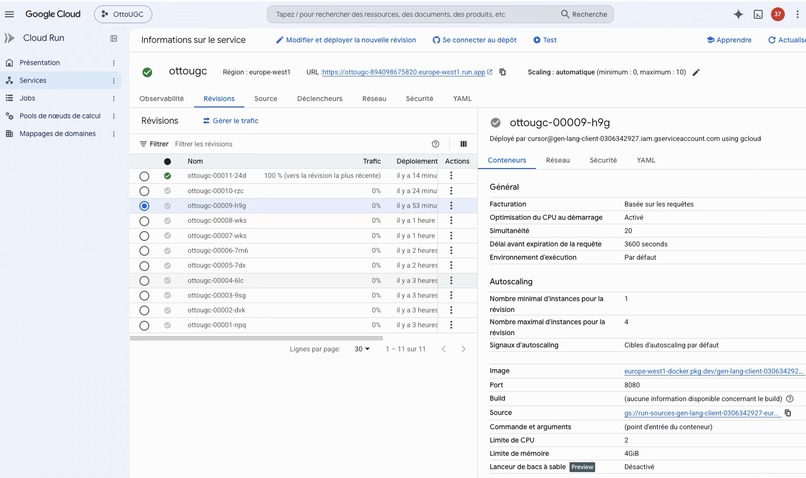Sort revisions by the Nom column
Screen dimensions: 806x478
[x=195, y=161]
